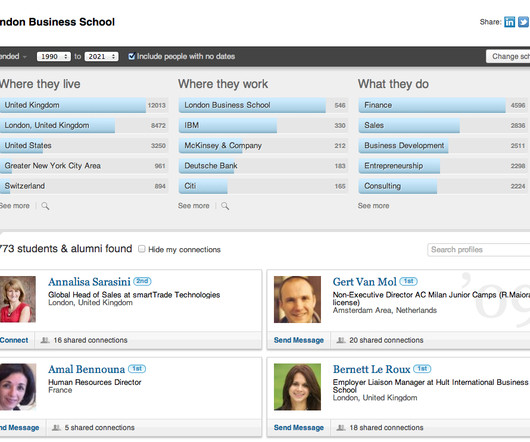The image size is (530, 442).
Task: Send Message to Amal Bennouna
Action: (x=20, y=428)
